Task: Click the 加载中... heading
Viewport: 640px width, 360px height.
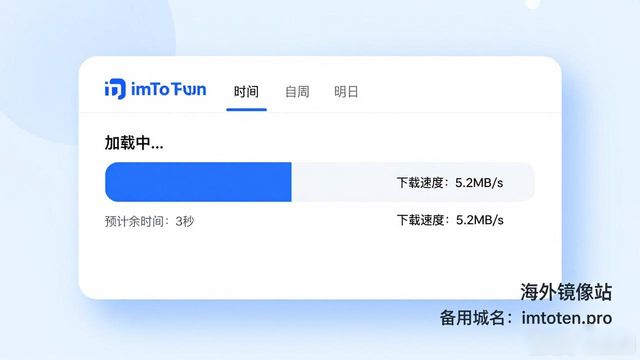Action: coord(134,143)
